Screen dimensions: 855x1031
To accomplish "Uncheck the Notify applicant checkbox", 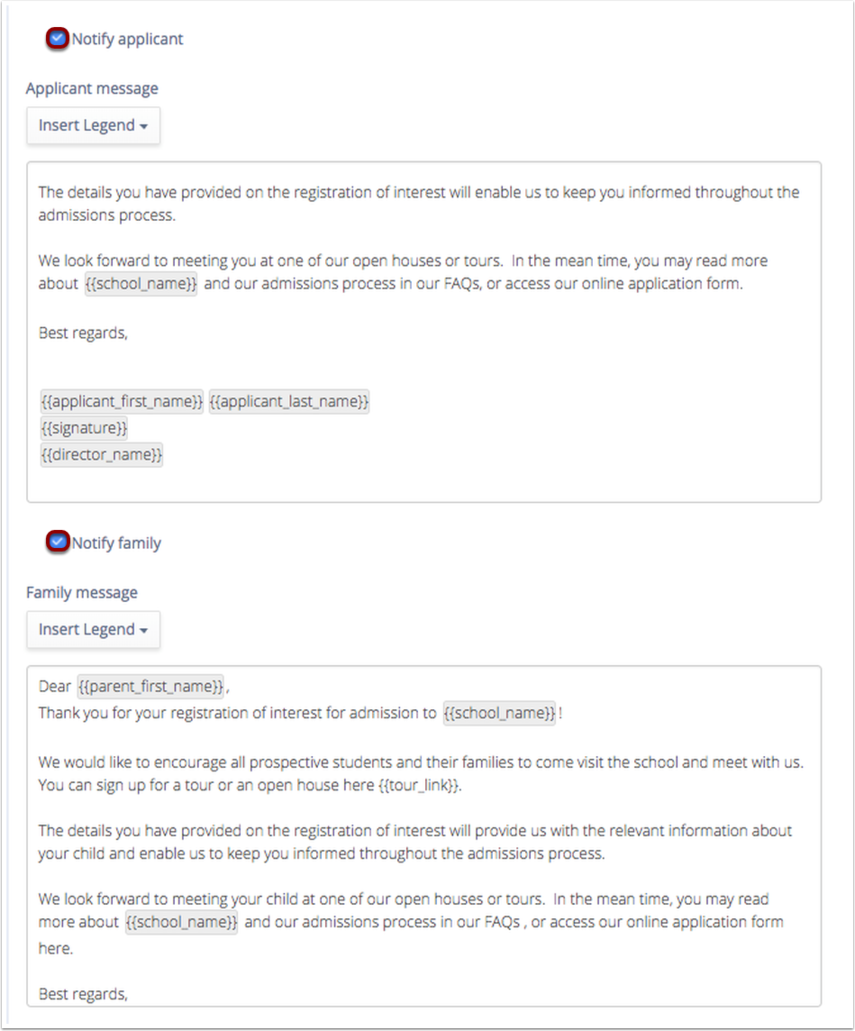I will 58,38.
